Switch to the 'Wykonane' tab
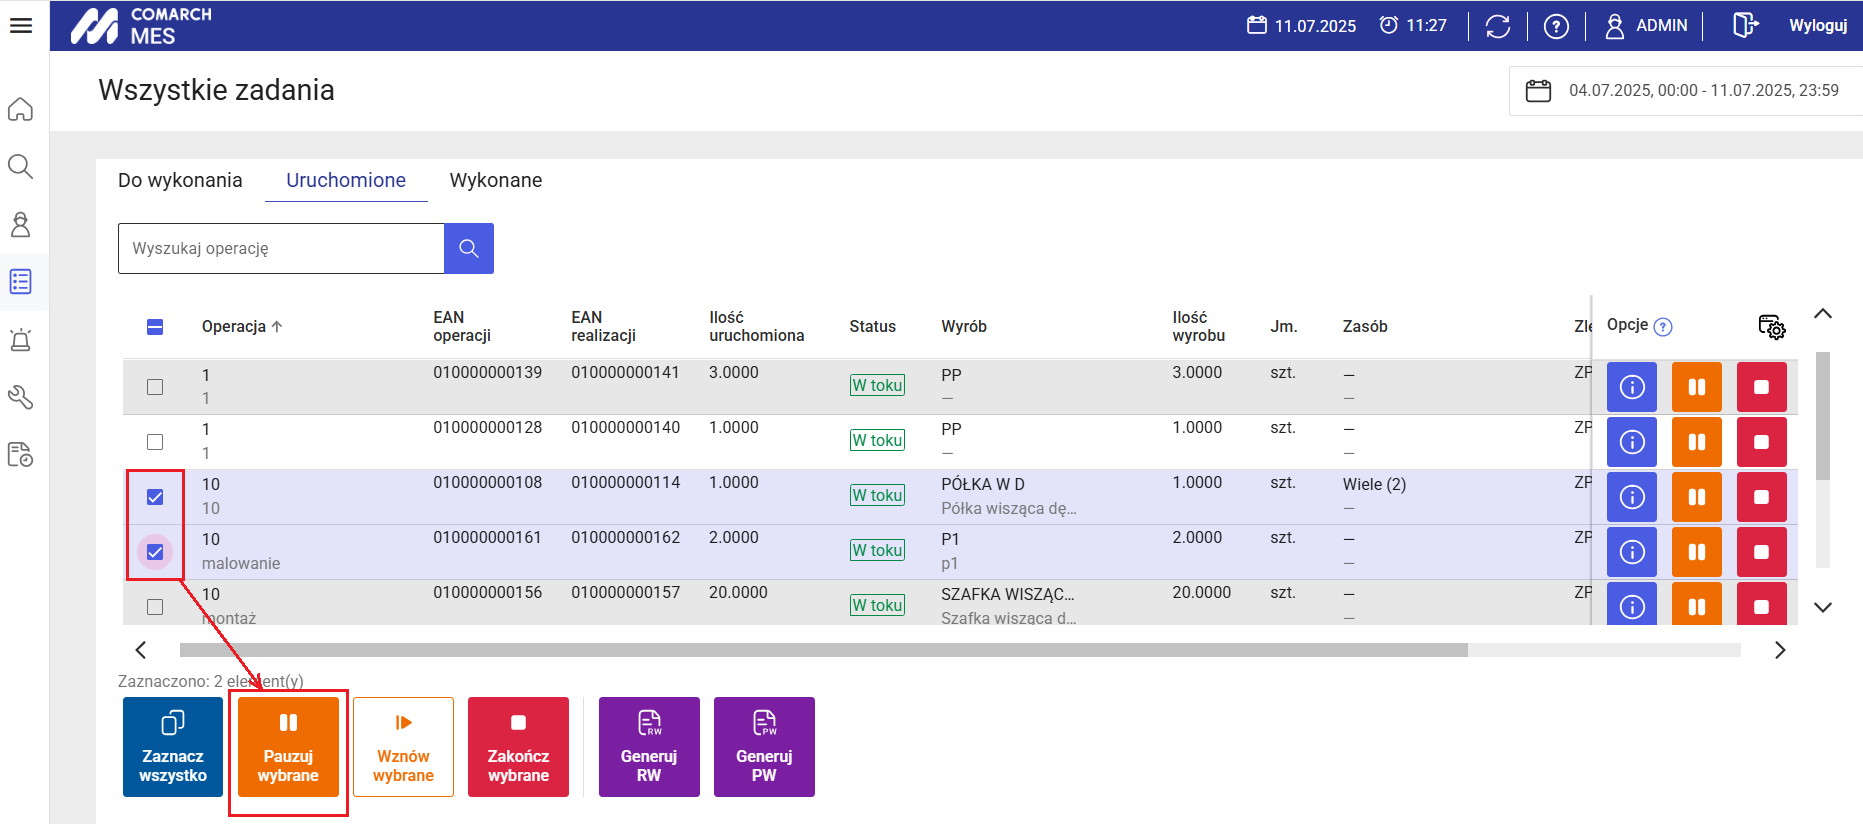The image size is (1863, 824). [x=495, y=180]
